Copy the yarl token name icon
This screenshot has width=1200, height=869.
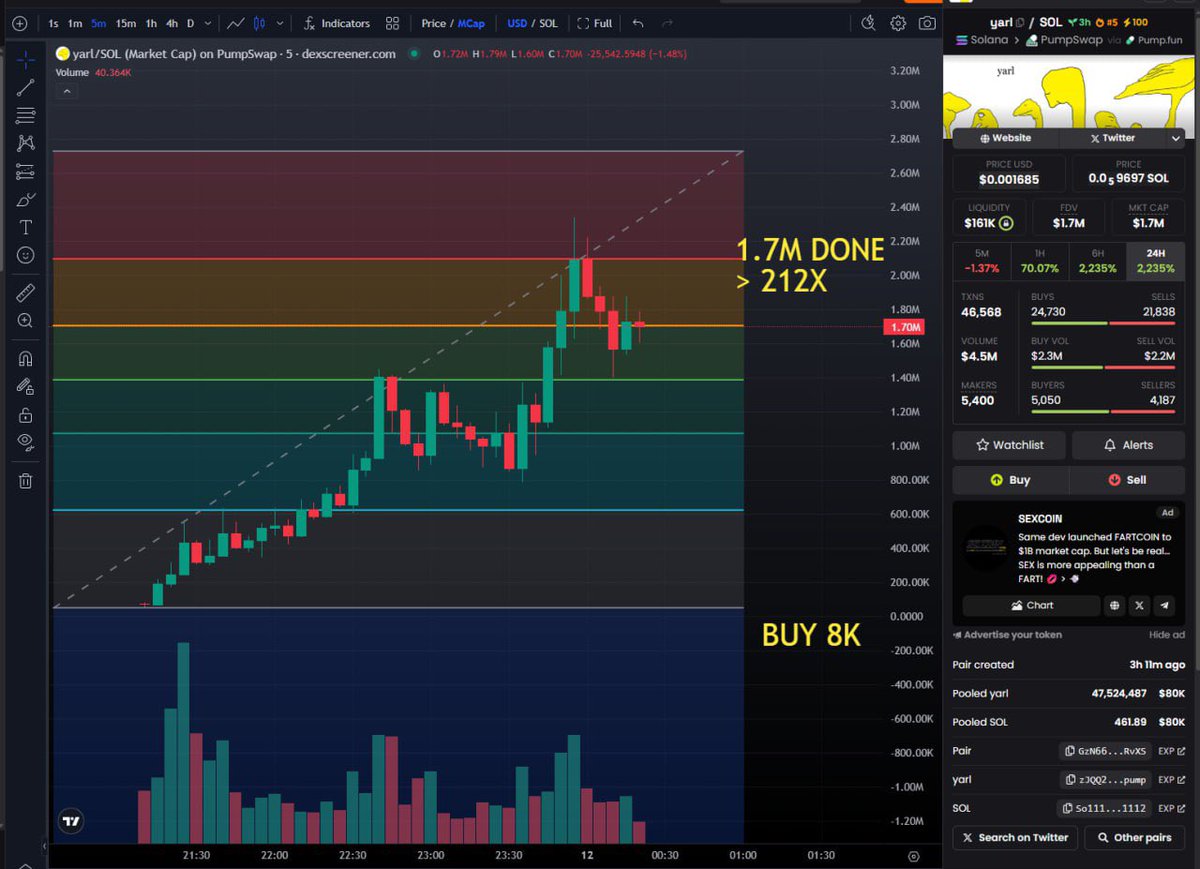tap(1020, 22)
